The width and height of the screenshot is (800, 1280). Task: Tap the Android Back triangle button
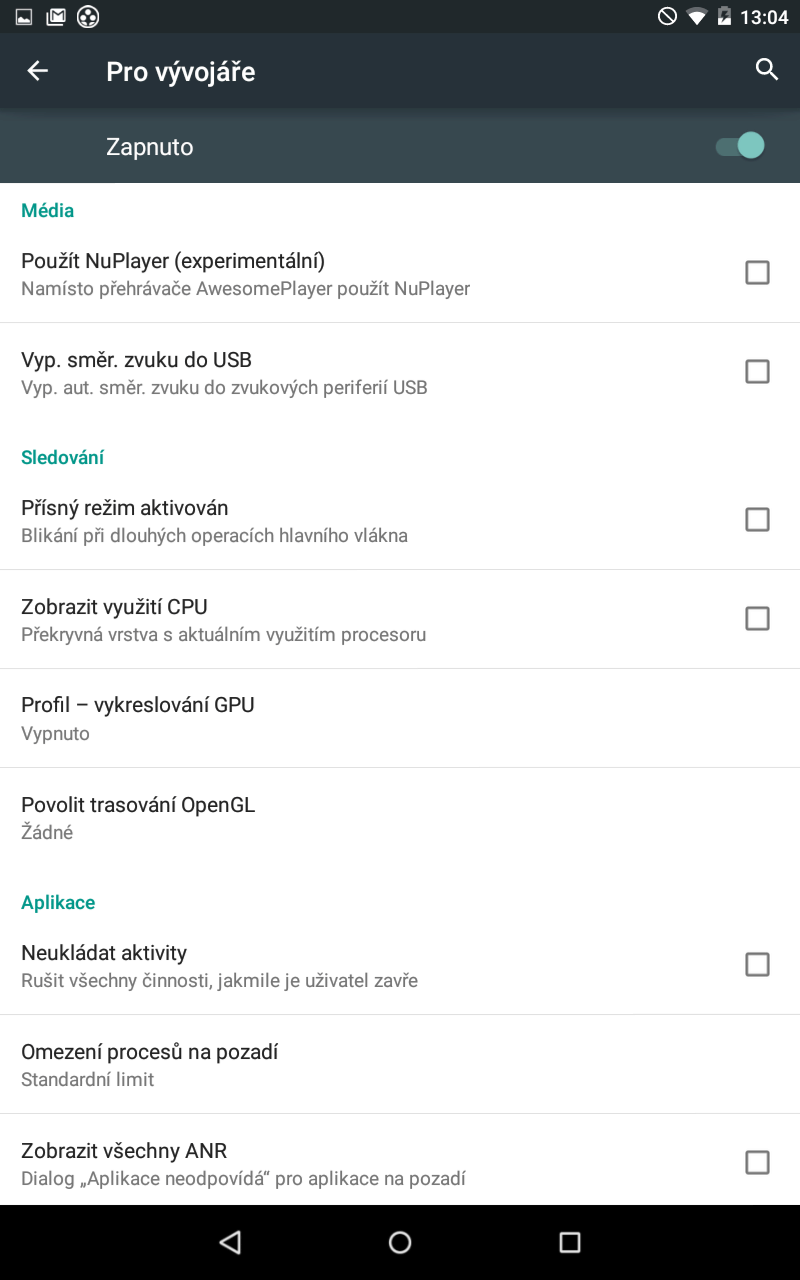231,1242
